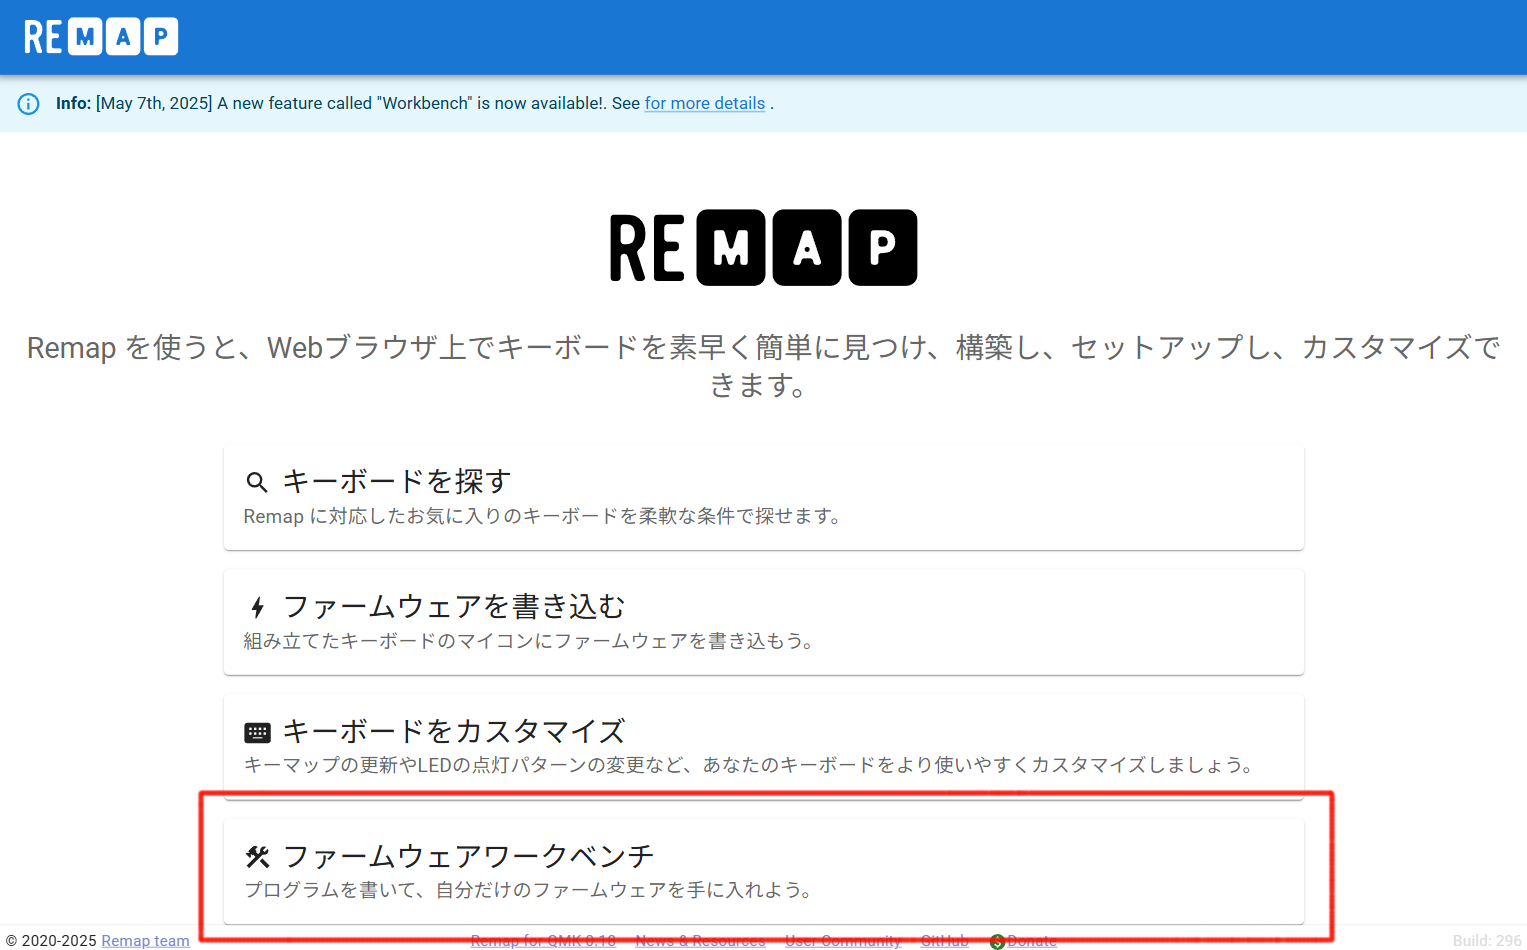The width and height of the screenshot is (1527, 950).
Task: Open the Remap for QMK 0.18 footer link
Action: (x=543, y=941)
